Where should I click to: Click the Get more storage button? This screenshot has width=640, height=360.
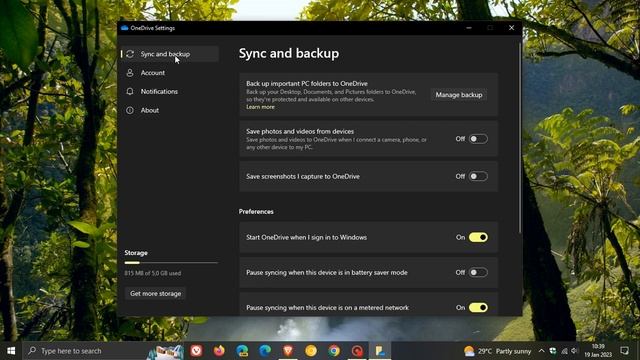pos(155,293)
